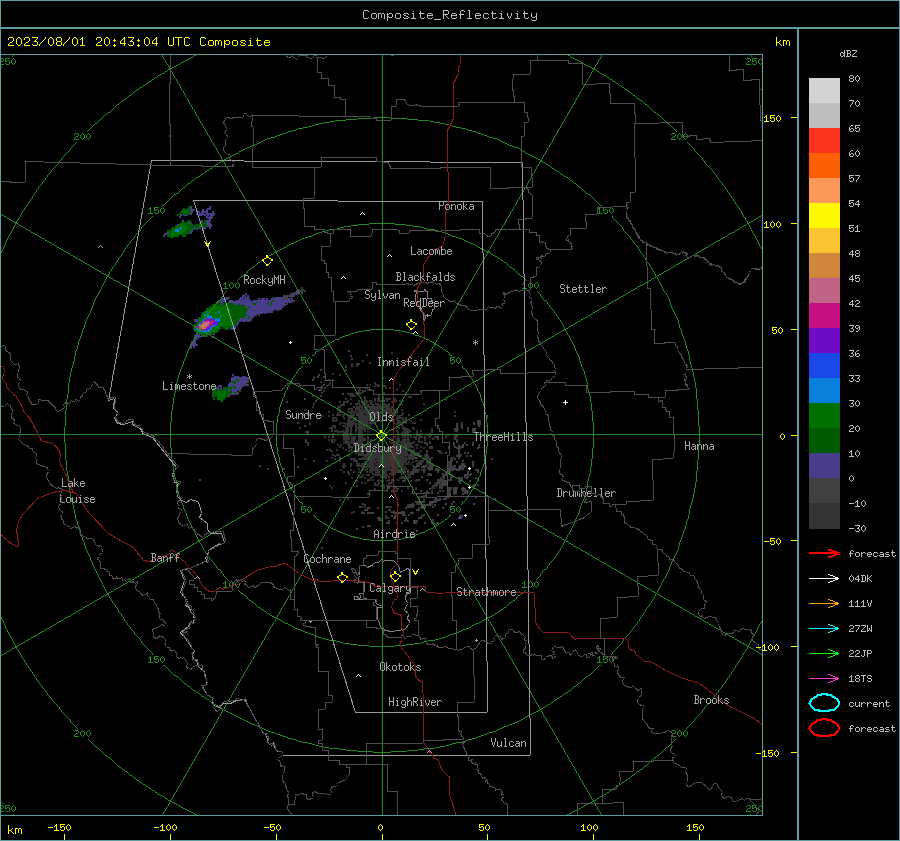Click the white 04DK arrow legend icon
The height and width of the screenshot is (841, 900).
[824, 579]
